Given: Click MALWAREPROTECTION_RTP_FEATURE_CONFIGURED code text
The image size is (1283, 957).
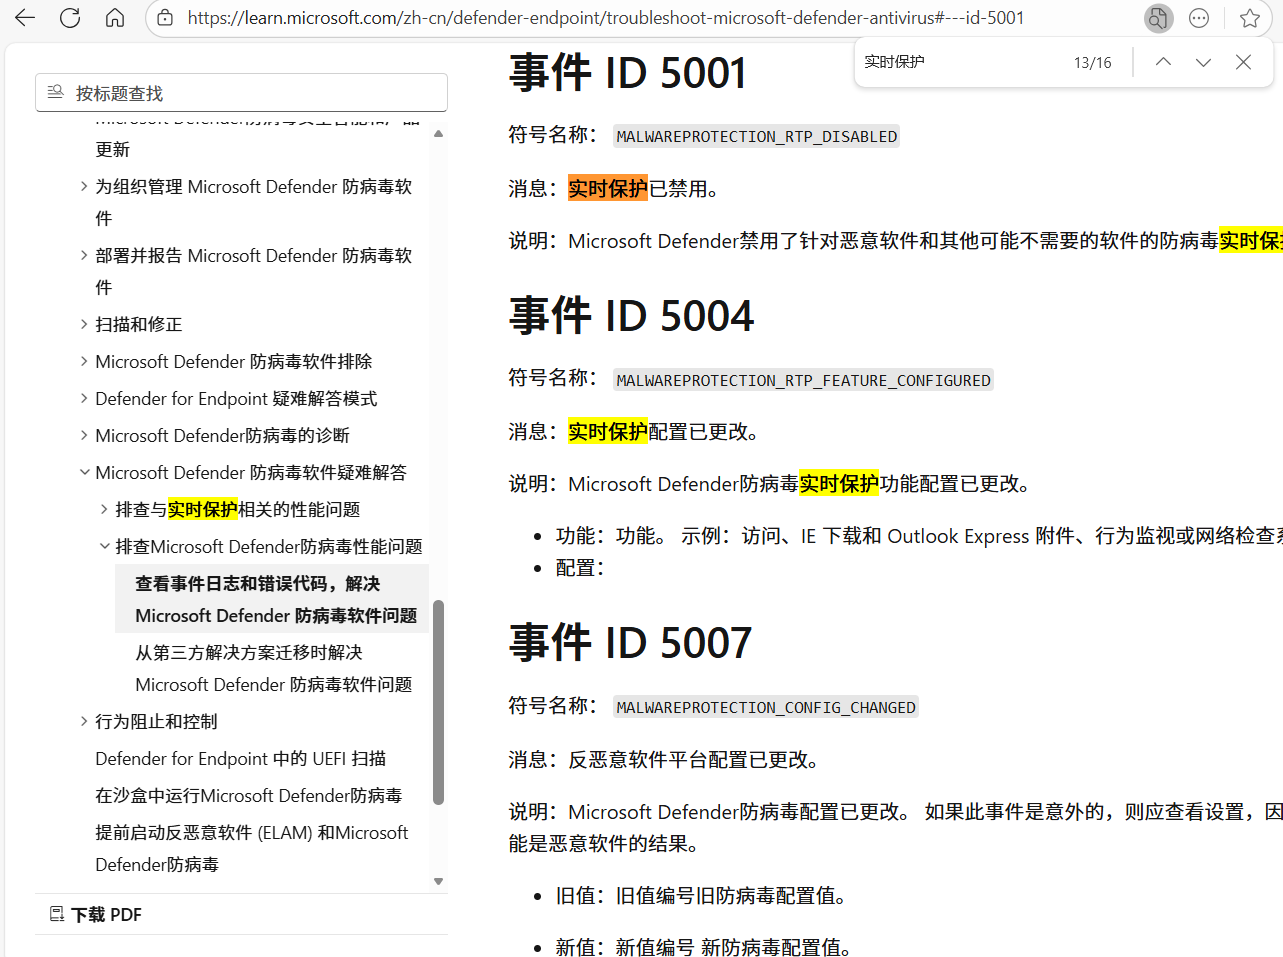Looking at the screenshot, I should pyautogui.click(x=803, y=380).
